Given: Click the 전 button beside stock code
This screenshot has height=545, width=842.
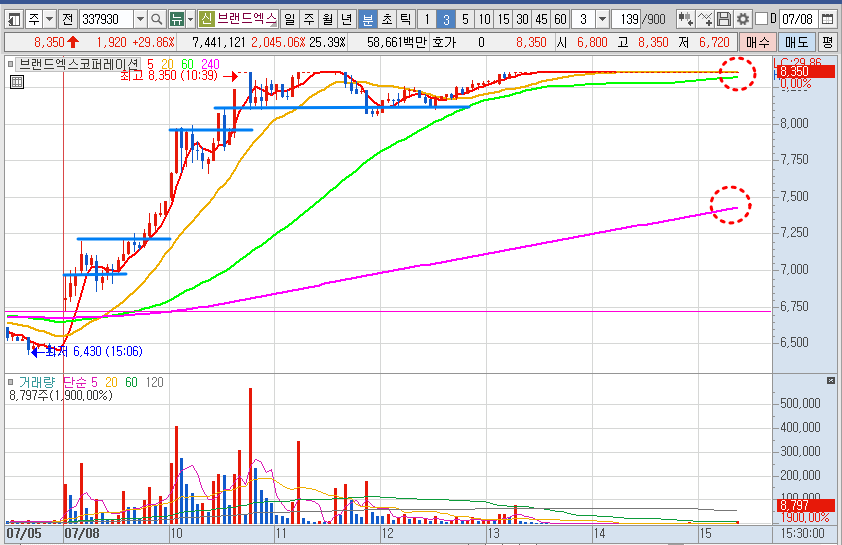Looking at the screenshot, I should click(67, 20).
